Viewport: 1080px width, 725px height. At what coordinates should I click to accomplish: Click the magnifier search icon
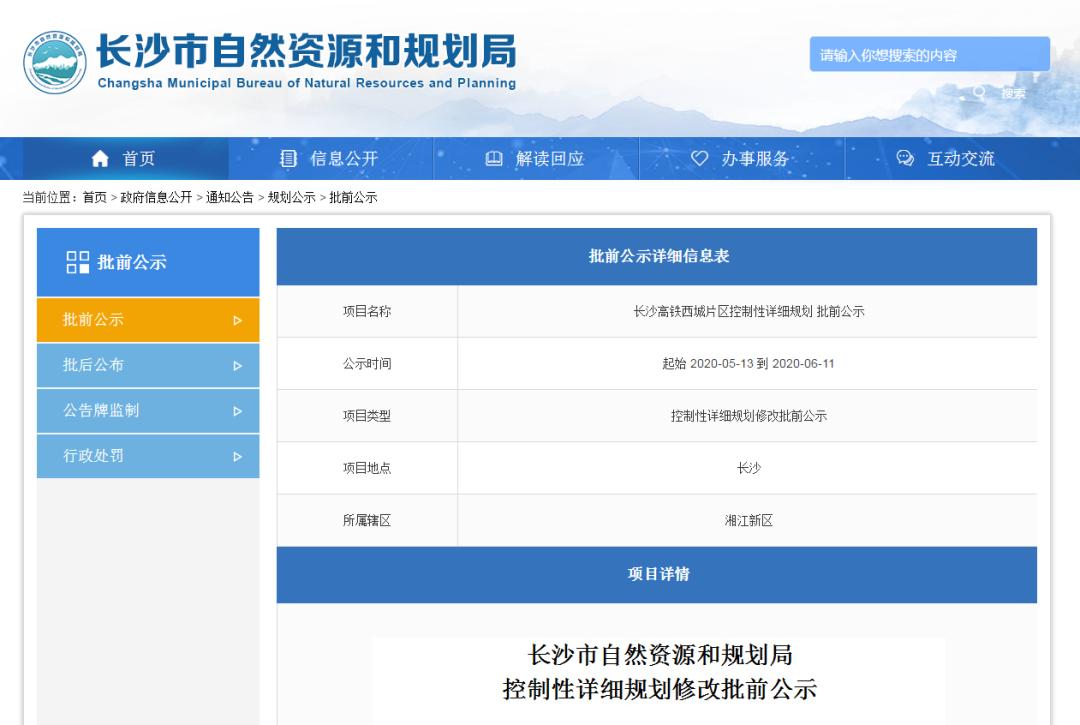[x=979, y=93]
